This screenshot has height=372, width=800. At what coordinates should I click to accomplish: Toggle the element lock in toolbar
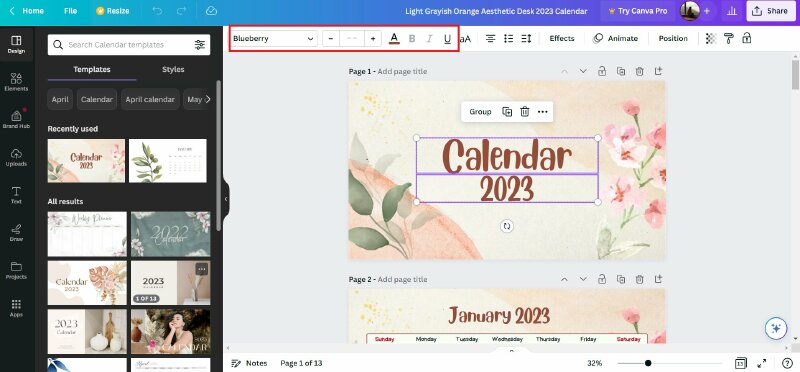[x=746, y=38]
